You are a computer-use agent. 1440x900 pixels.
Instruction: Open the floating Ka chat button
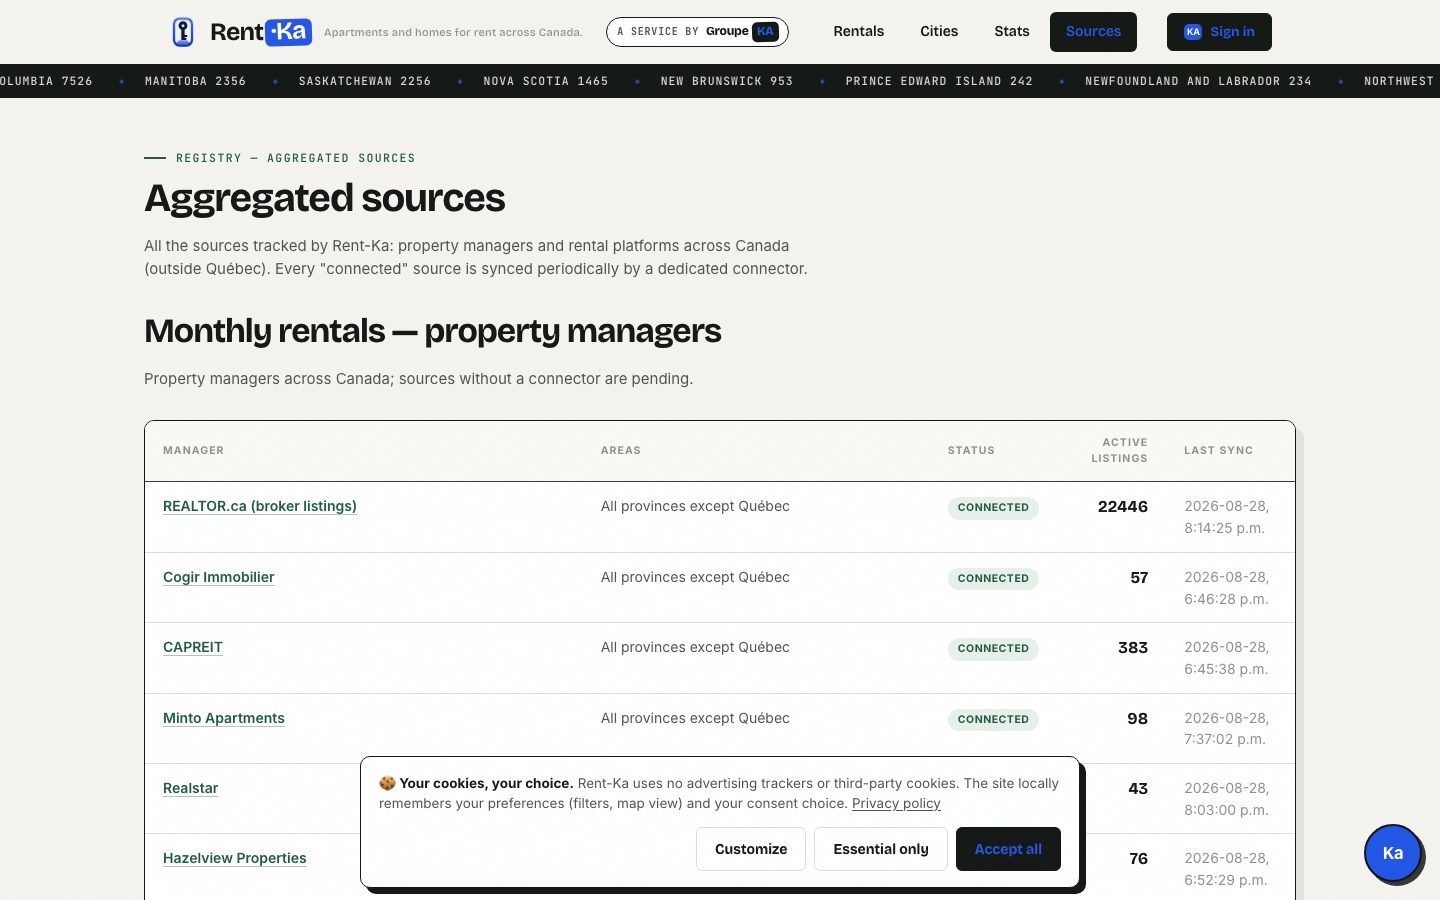[x=1393, y=853]
